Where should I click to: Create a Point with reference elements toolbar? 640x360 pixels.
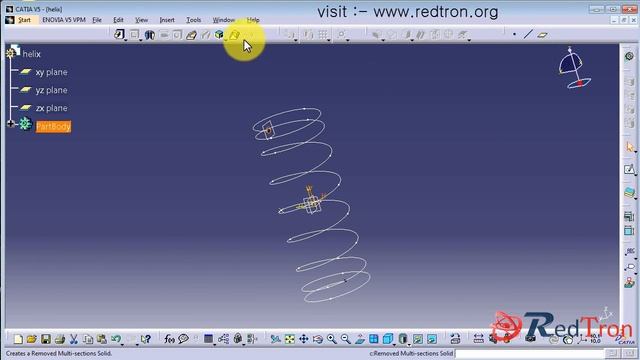(514, 35)
